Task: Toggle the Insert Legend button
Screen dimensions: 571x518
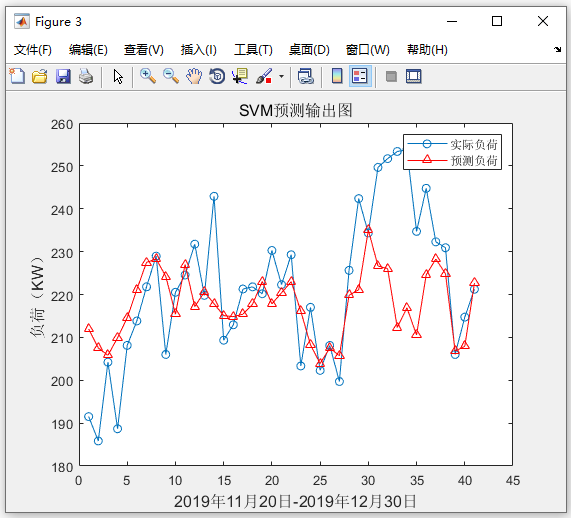Action: (x=360, y=76)
